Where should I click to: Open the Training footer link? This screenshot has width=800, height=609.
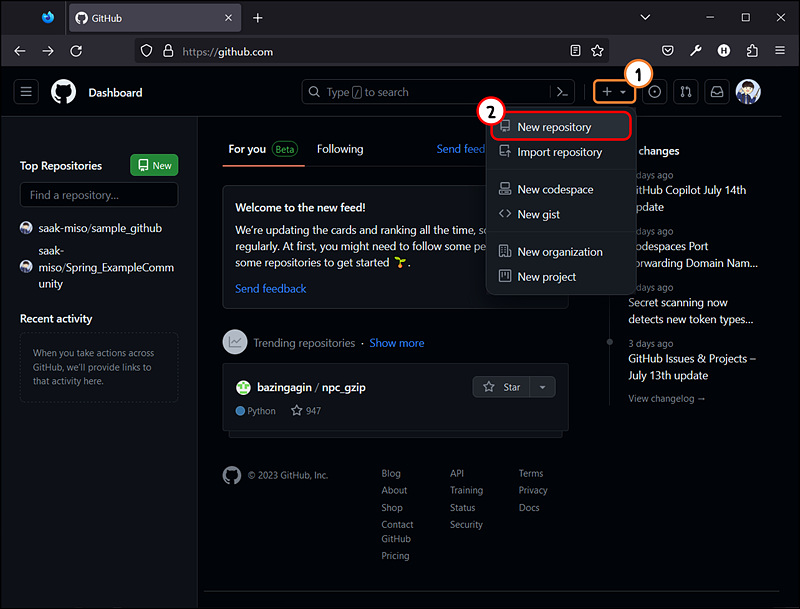click(466, 490)
